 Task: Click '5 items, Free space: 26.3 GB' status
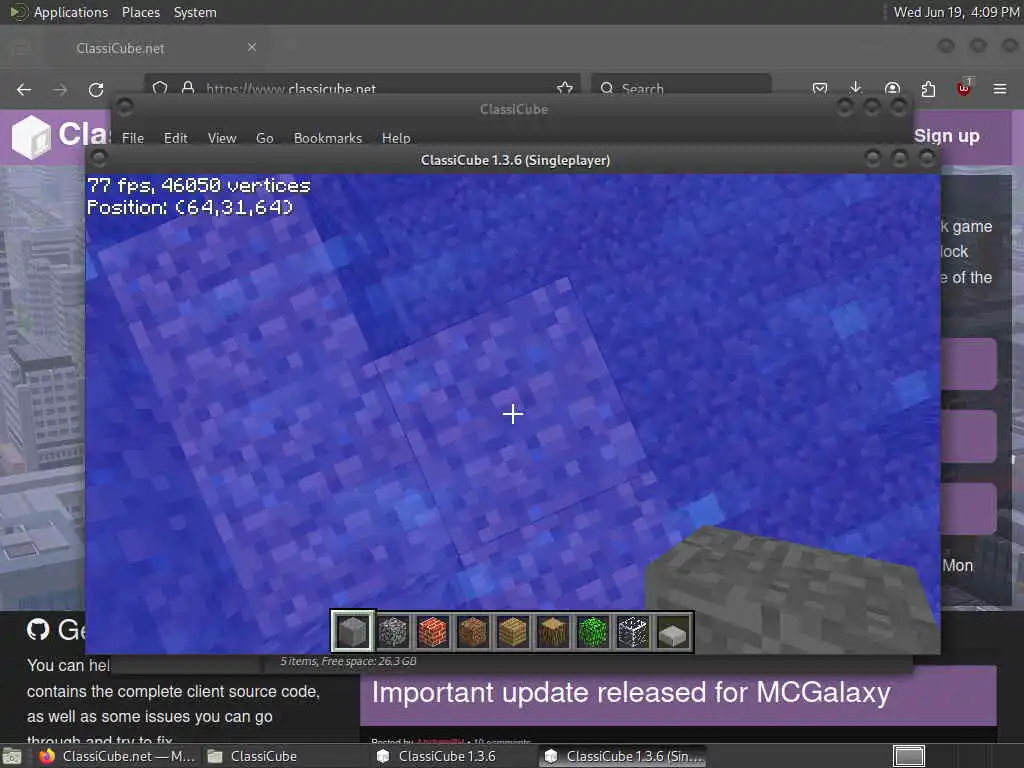(x=348, y=661)
